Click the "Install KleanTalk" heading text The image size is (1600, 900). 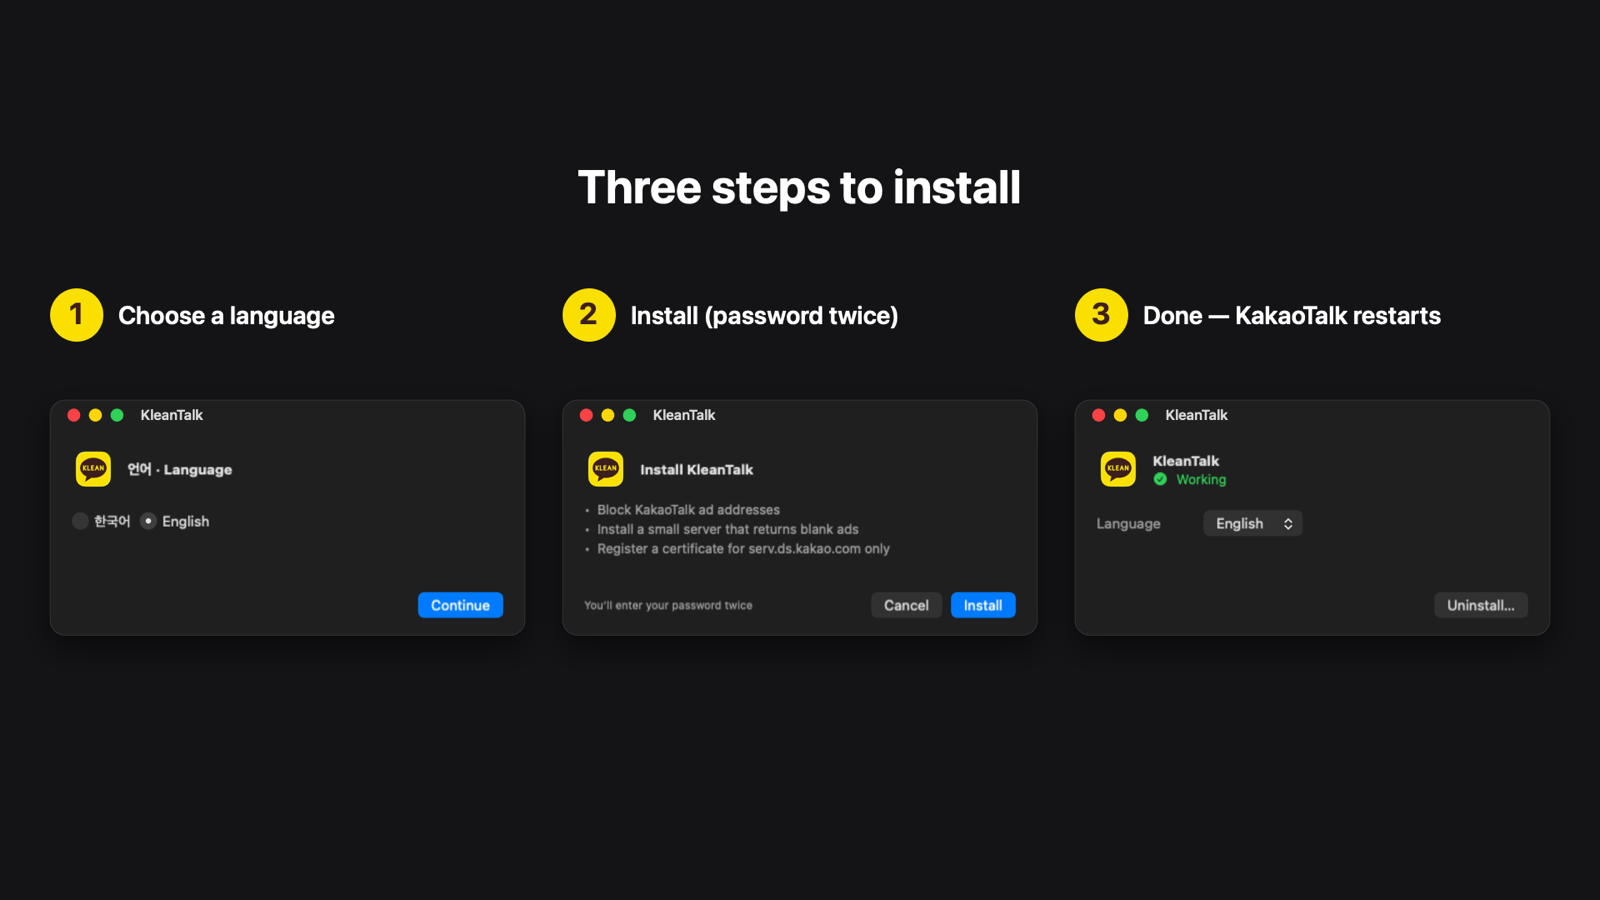[x=696, y=469]
